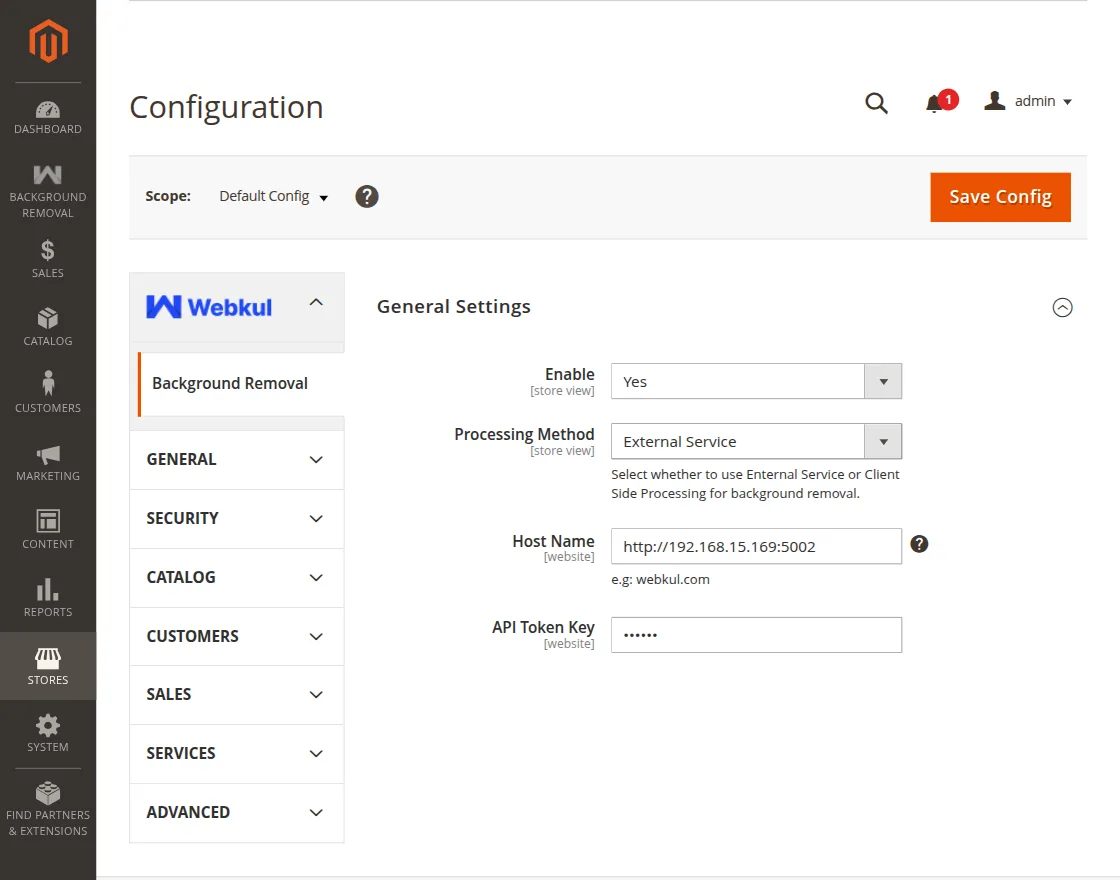The image size is (1120, 880).
Task: Click the Host Name input field
Action: coord(755,546)
